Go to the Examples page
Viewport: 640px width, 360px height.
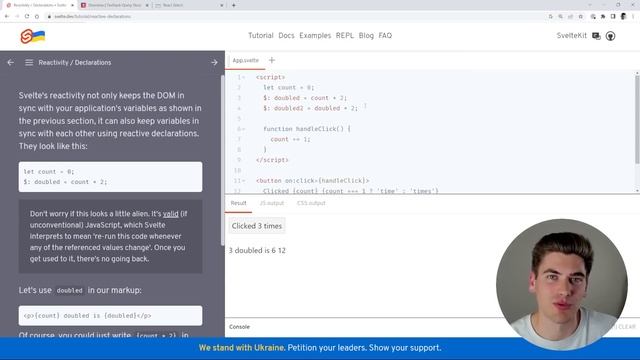(315, 36)
